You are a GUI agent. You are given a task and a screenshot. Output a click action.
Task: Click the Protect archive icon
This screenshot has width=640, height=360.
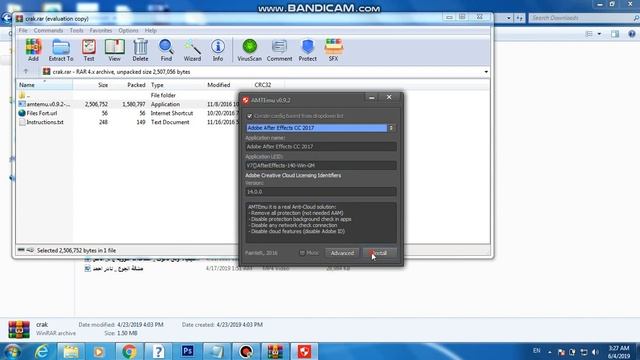tap(307, 50)
